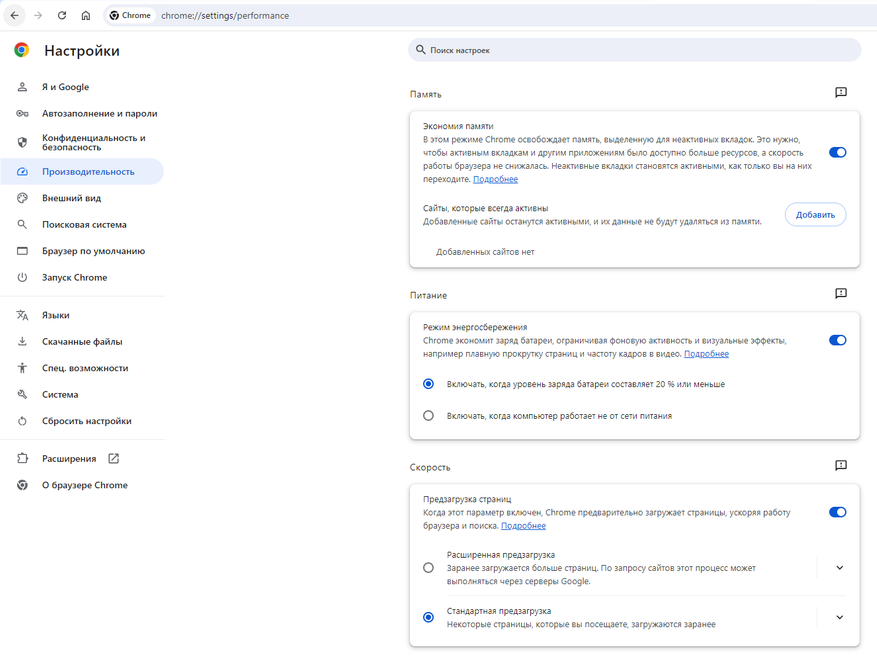The image size is (877, 658).
Task: Go back using the back arrow
Action: pos(14,16)
